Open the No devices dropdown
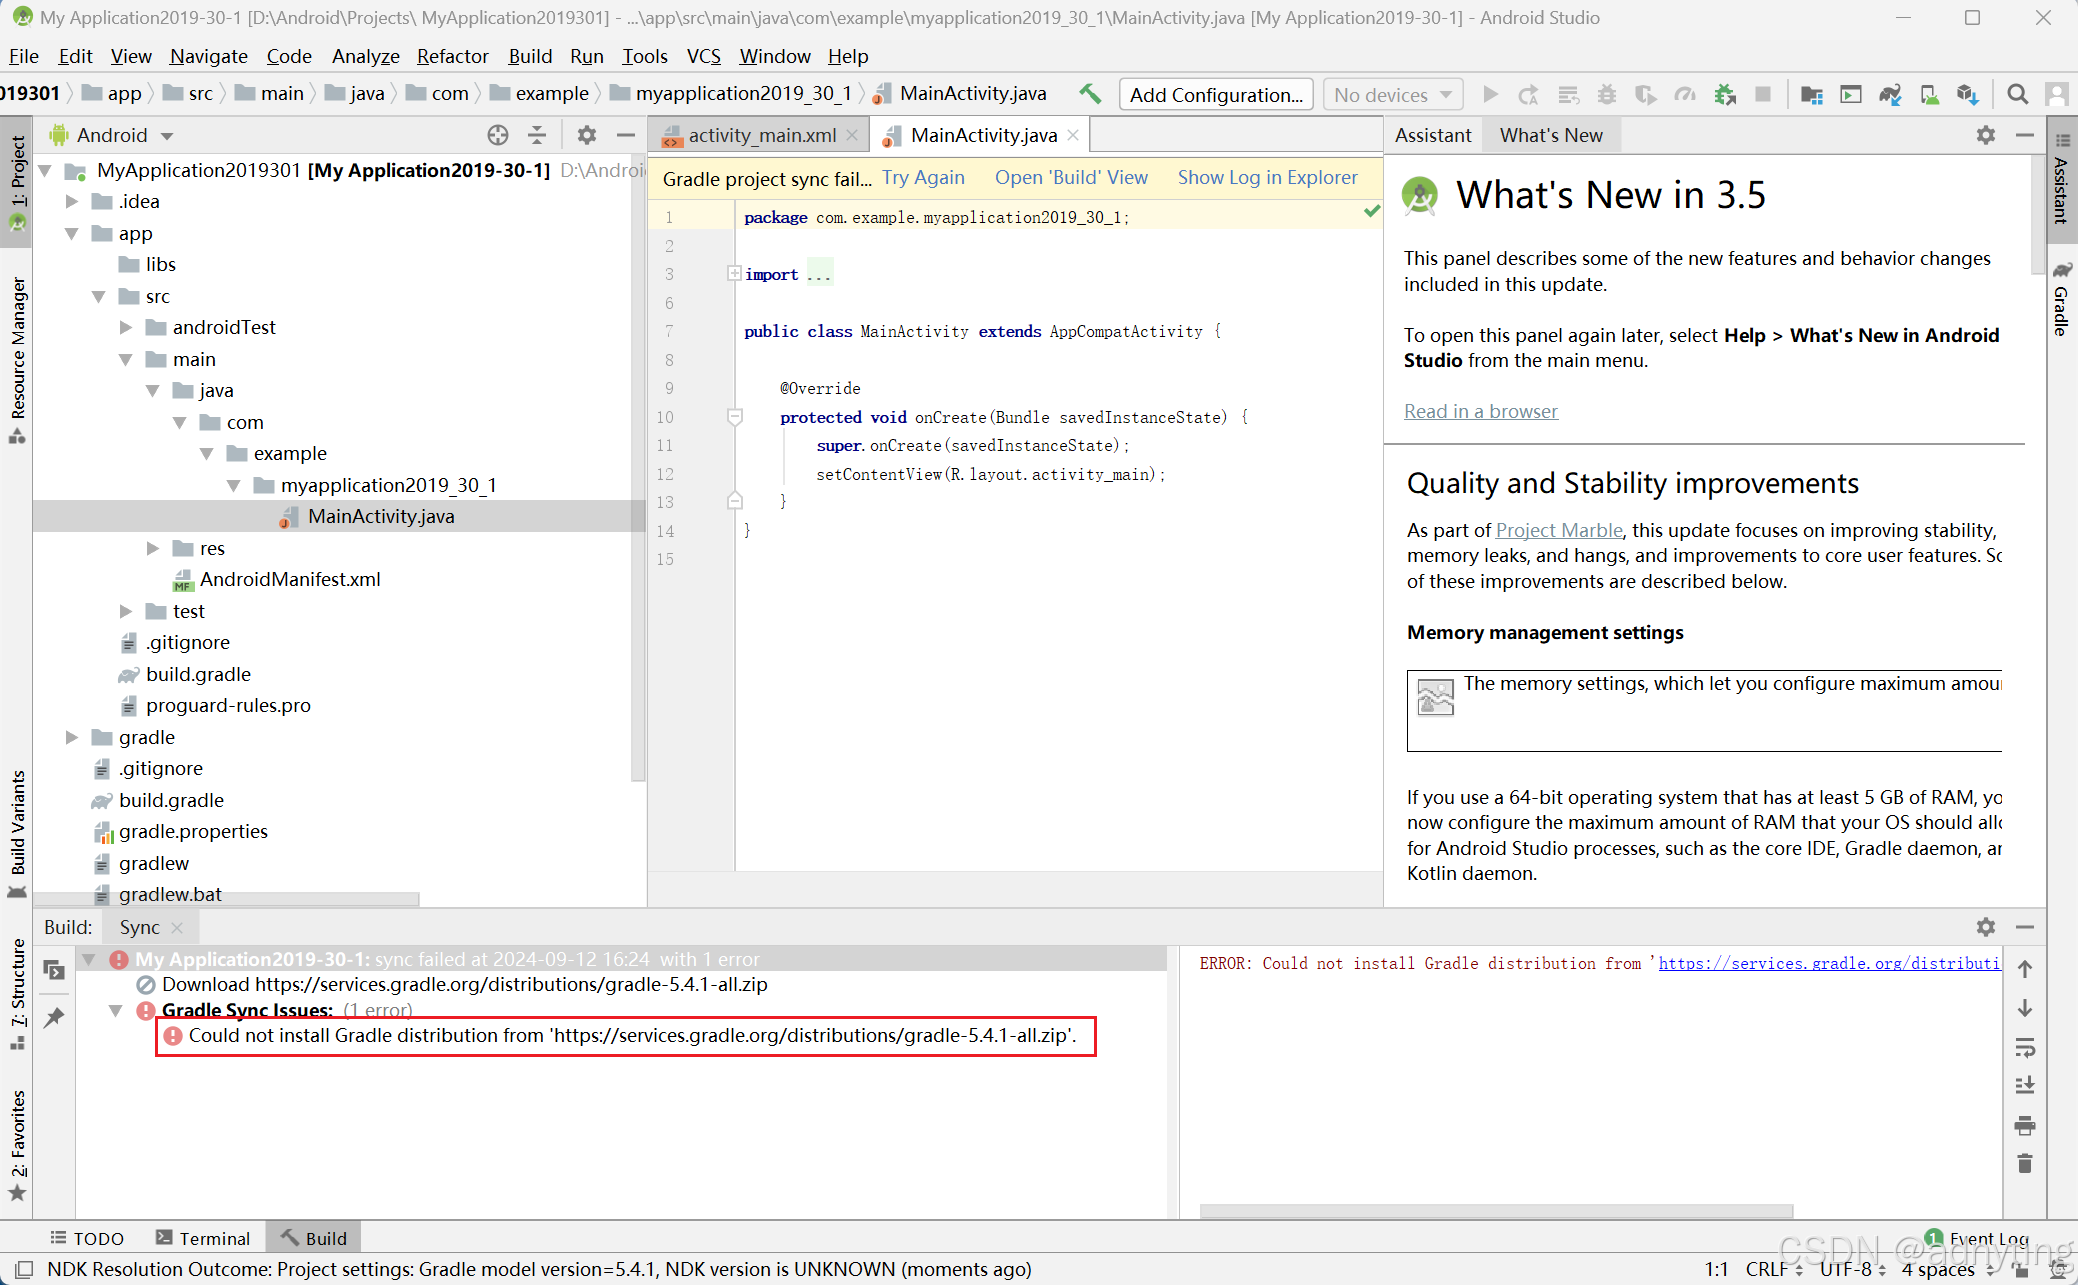2078x1285 pixels. 1392,94
